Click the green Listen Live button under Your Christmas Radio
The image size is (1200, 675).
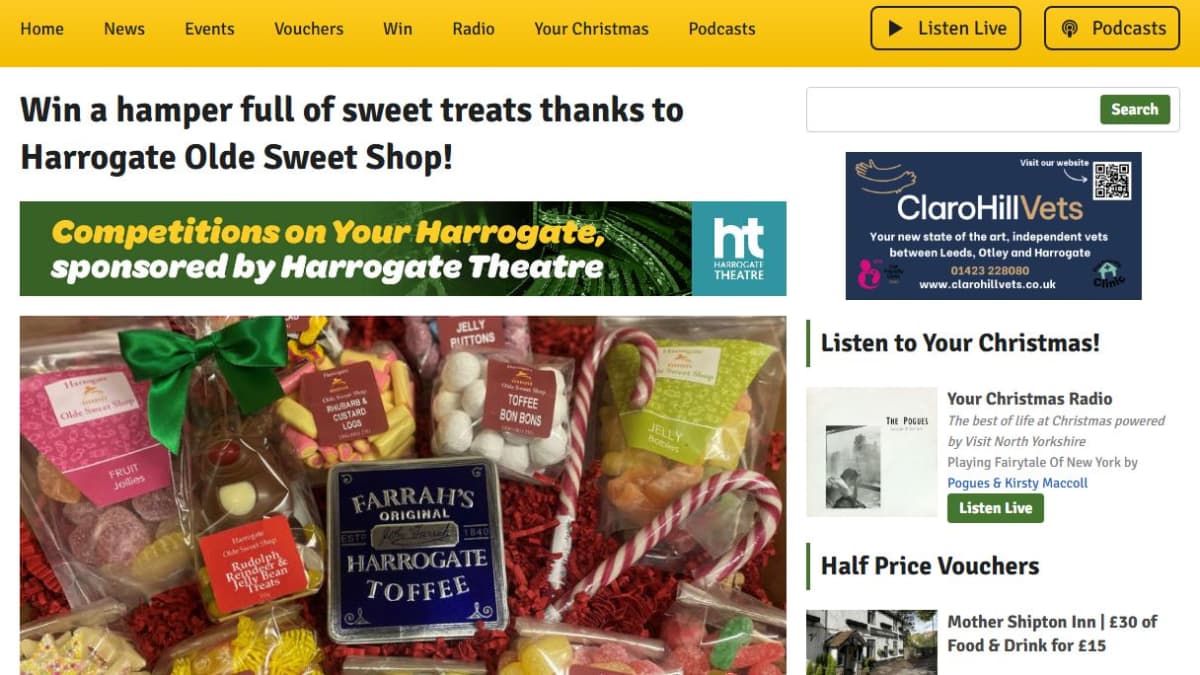point(995,508)
